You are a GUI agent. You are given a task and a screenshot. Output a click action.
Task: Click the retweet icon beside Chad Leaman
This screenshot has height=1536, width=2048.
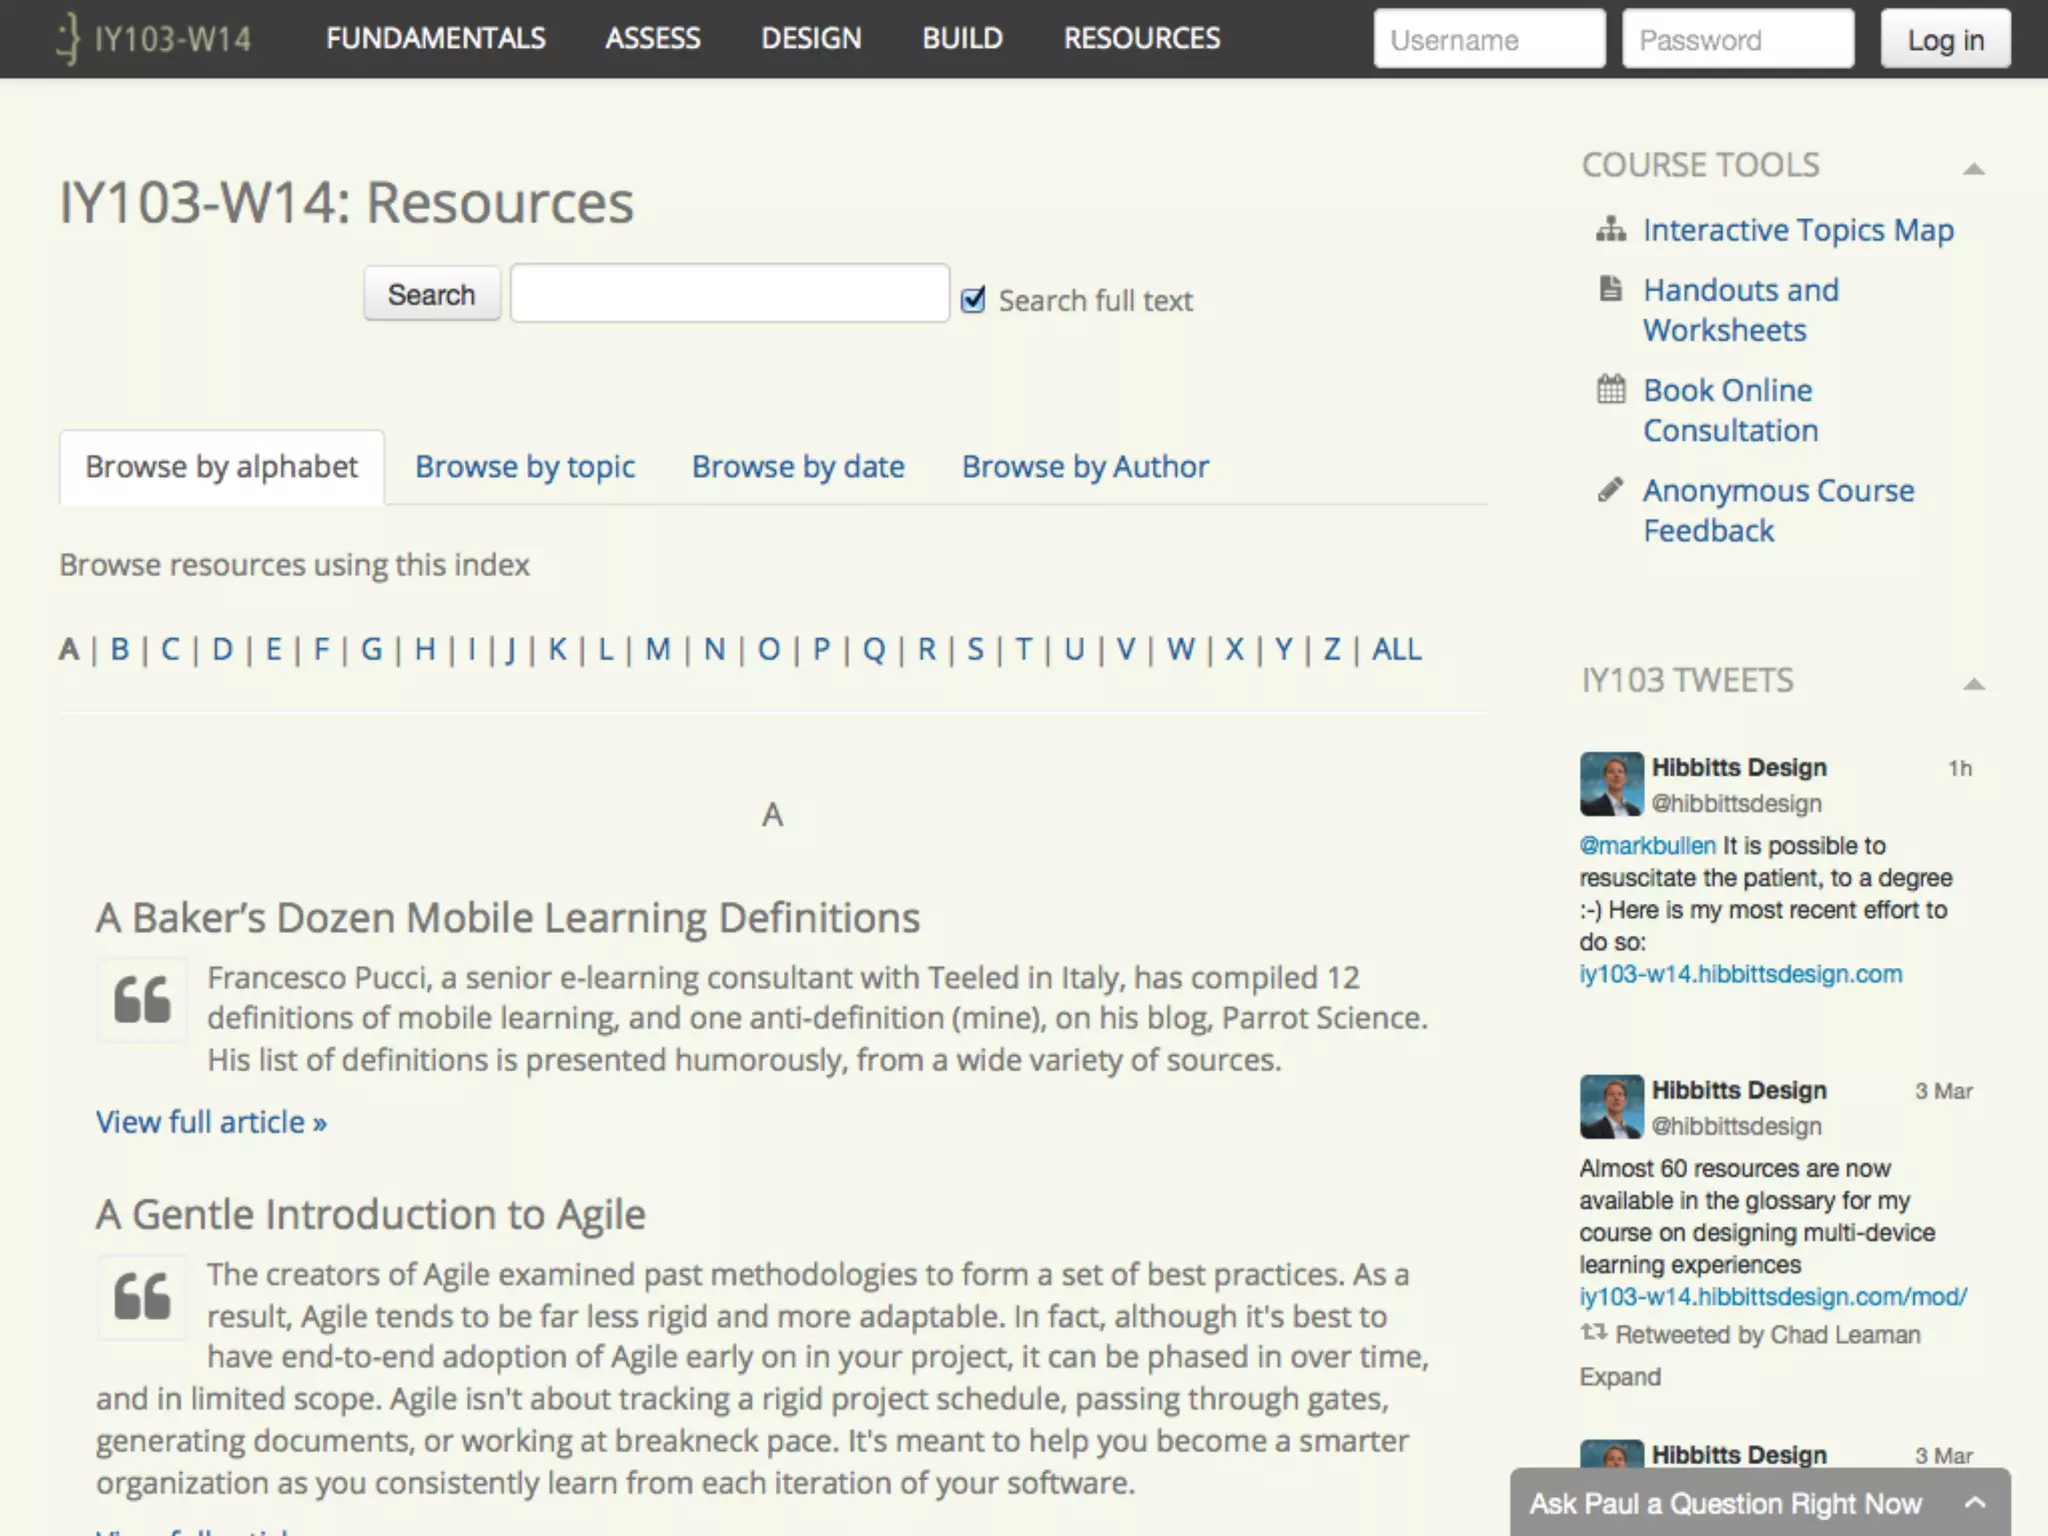1593,1333
